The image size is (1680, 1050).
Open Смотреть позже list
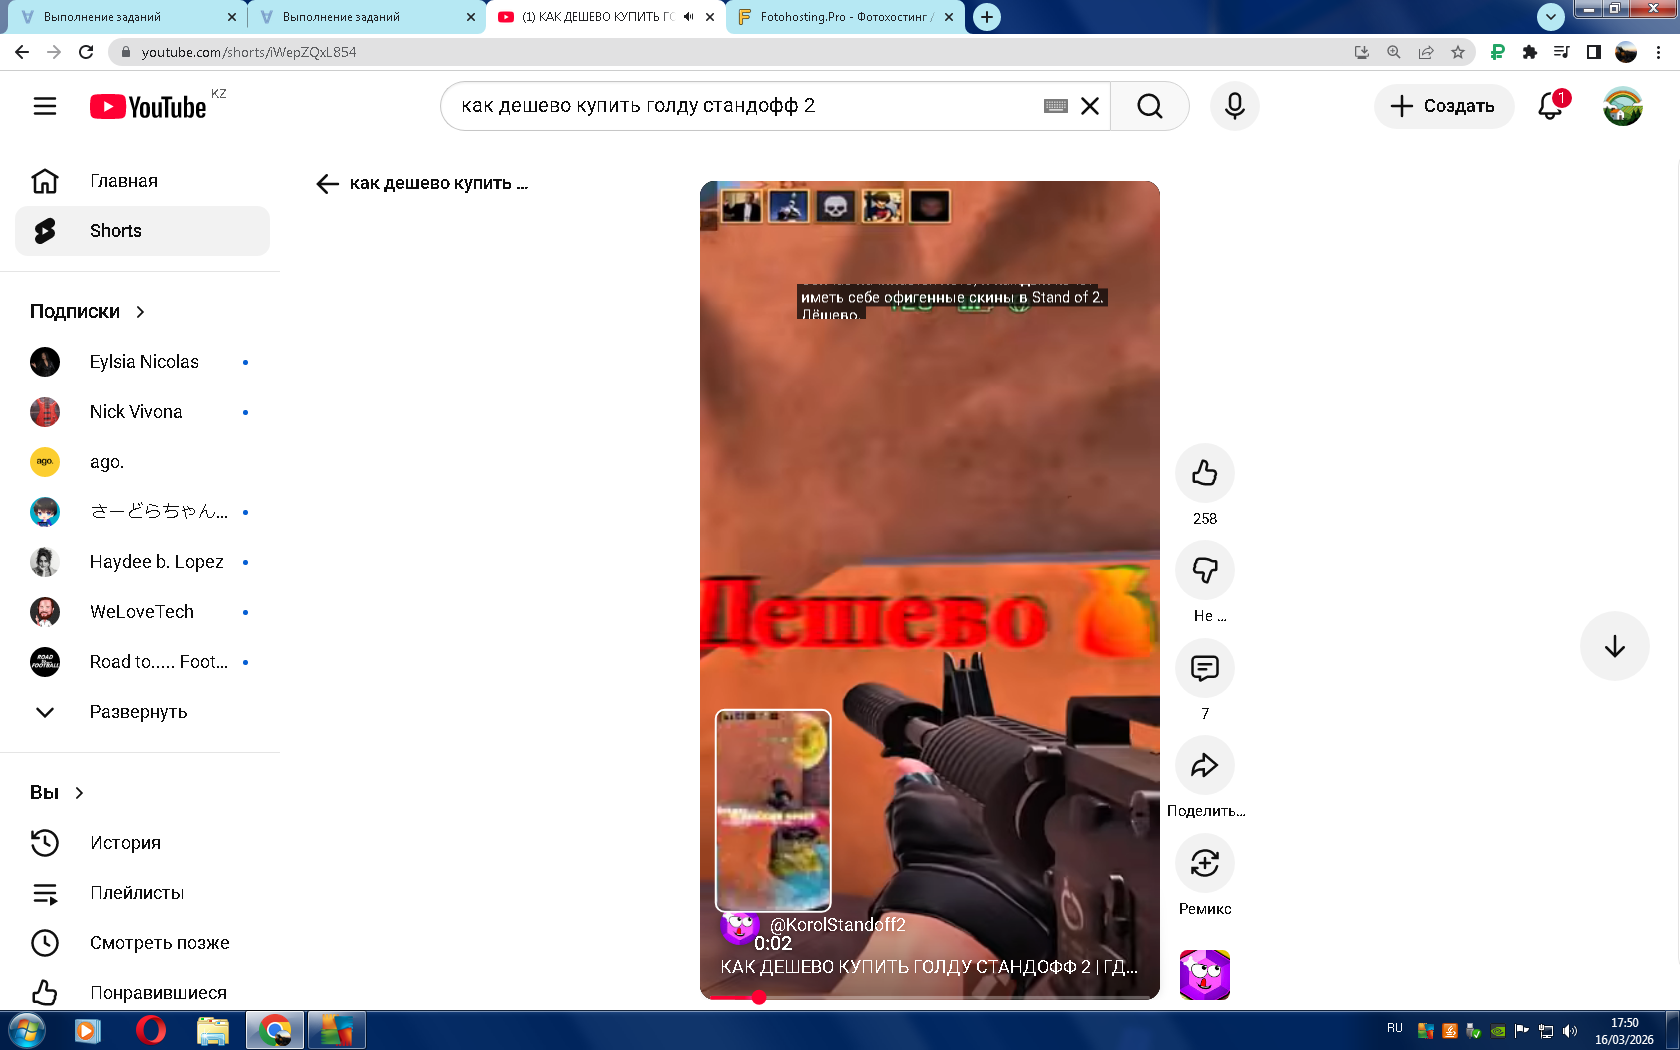142,943
